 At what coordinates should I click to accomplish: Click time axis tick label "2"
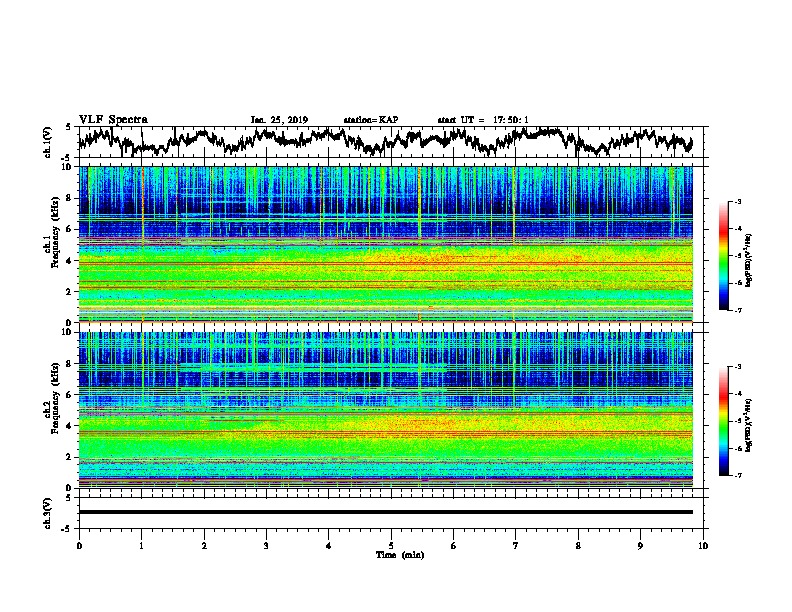click(x=204, y=546)
